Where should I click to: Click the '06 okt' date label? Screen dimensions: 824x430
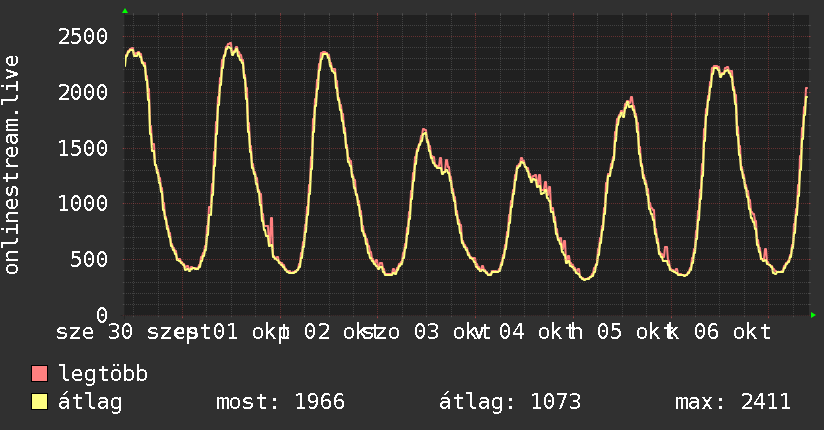pyautogui.click(x=733, y=332)
